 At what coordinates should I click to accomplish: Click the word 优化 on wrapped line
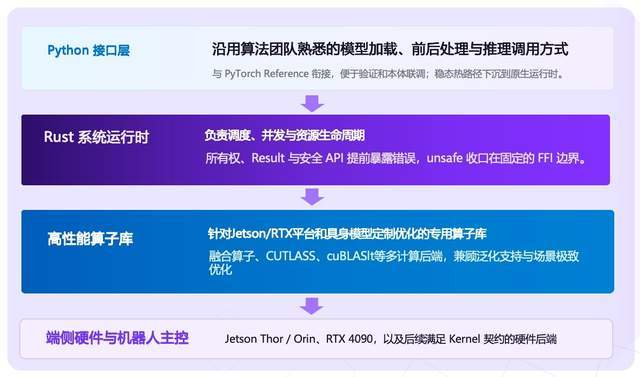(220, 270)
